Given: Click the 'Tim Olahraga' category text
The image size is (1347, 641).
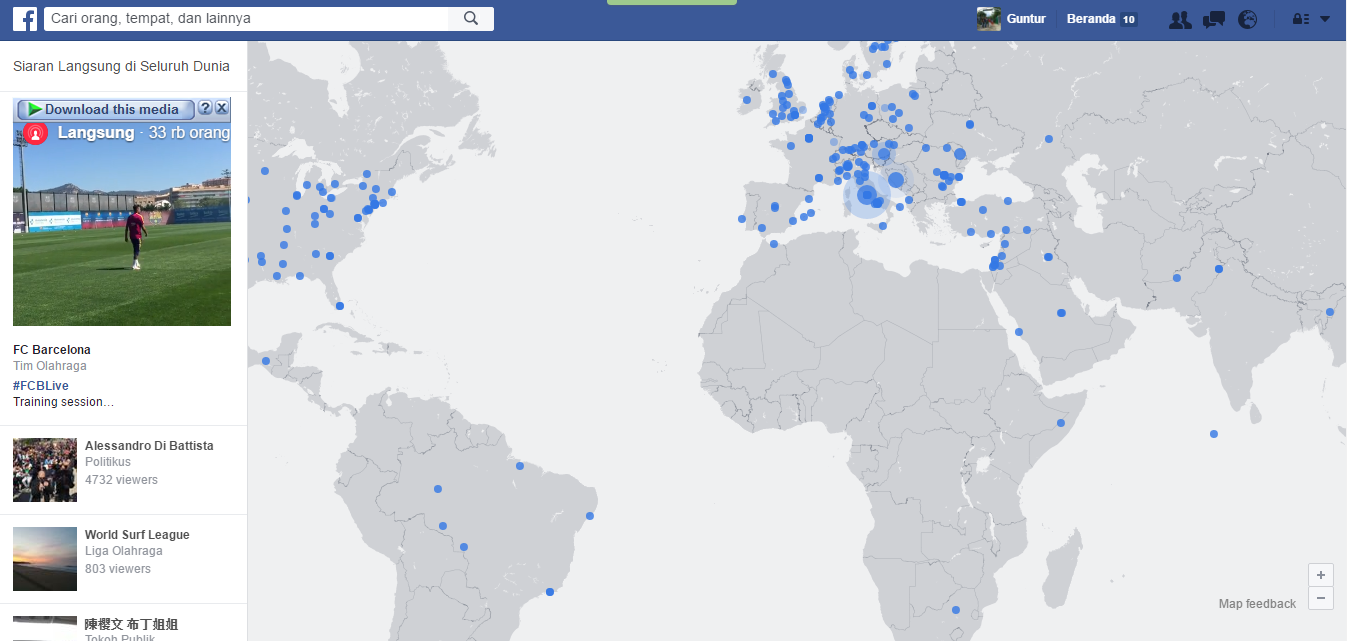Looking at the screenshot, I should [x=50, y=366].
